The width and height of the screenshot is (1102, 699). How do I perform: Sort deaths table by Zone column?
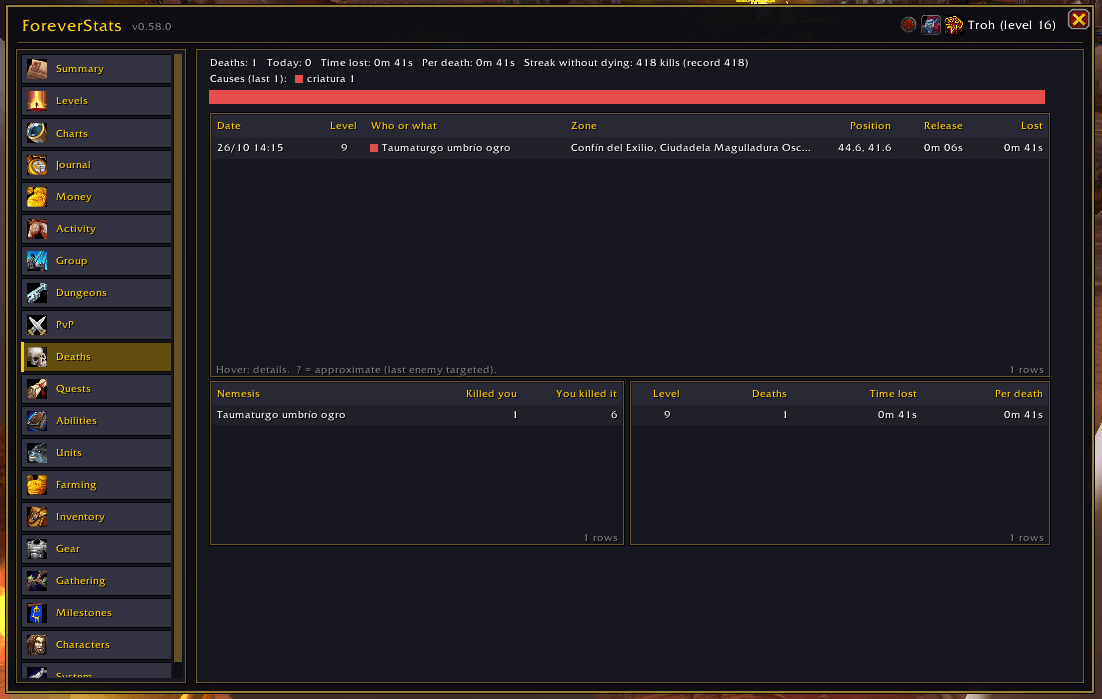coord(583,126)
